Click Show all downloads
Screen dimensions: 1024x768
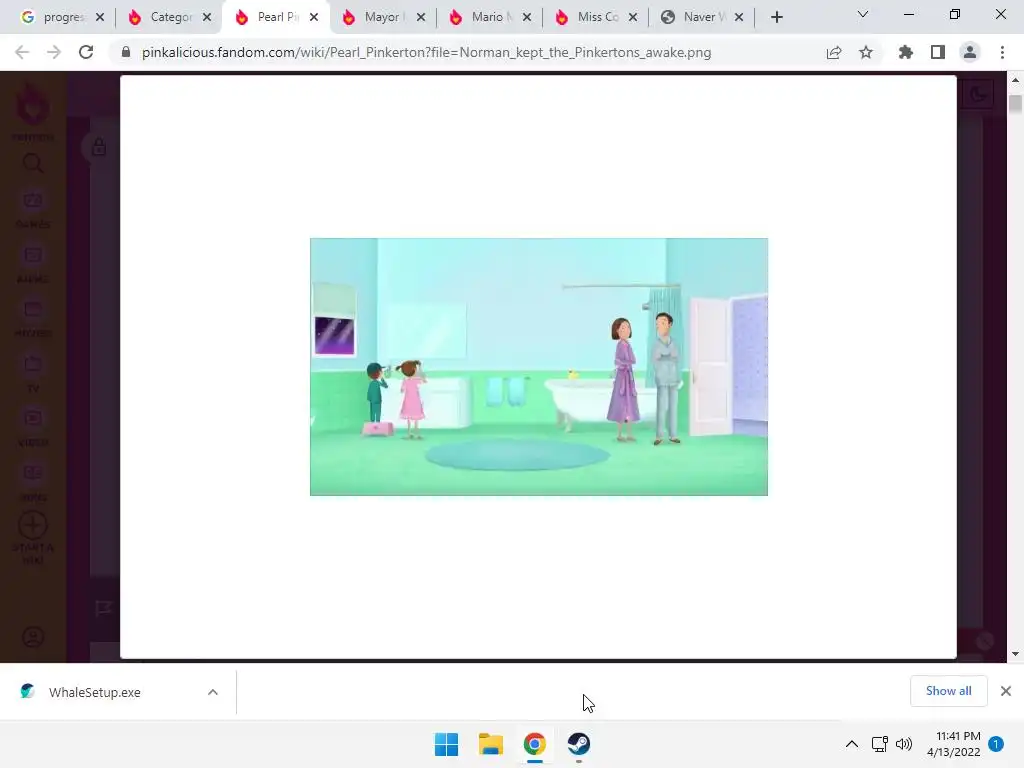pos(948,691)
